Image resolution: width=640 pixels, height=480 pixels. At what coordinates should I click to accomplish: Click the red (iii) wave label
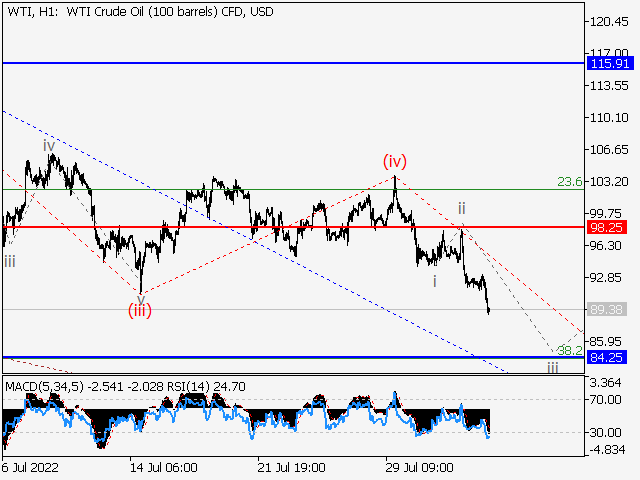140,311
